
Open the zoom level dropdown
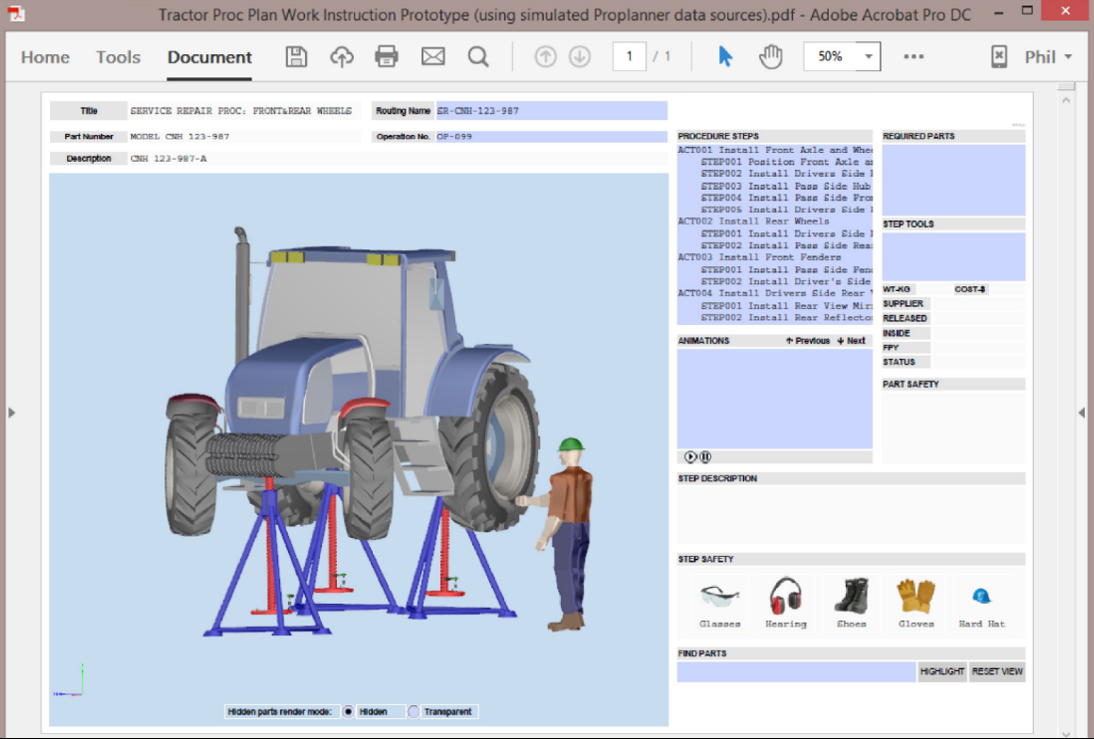(x=869, y=57)
